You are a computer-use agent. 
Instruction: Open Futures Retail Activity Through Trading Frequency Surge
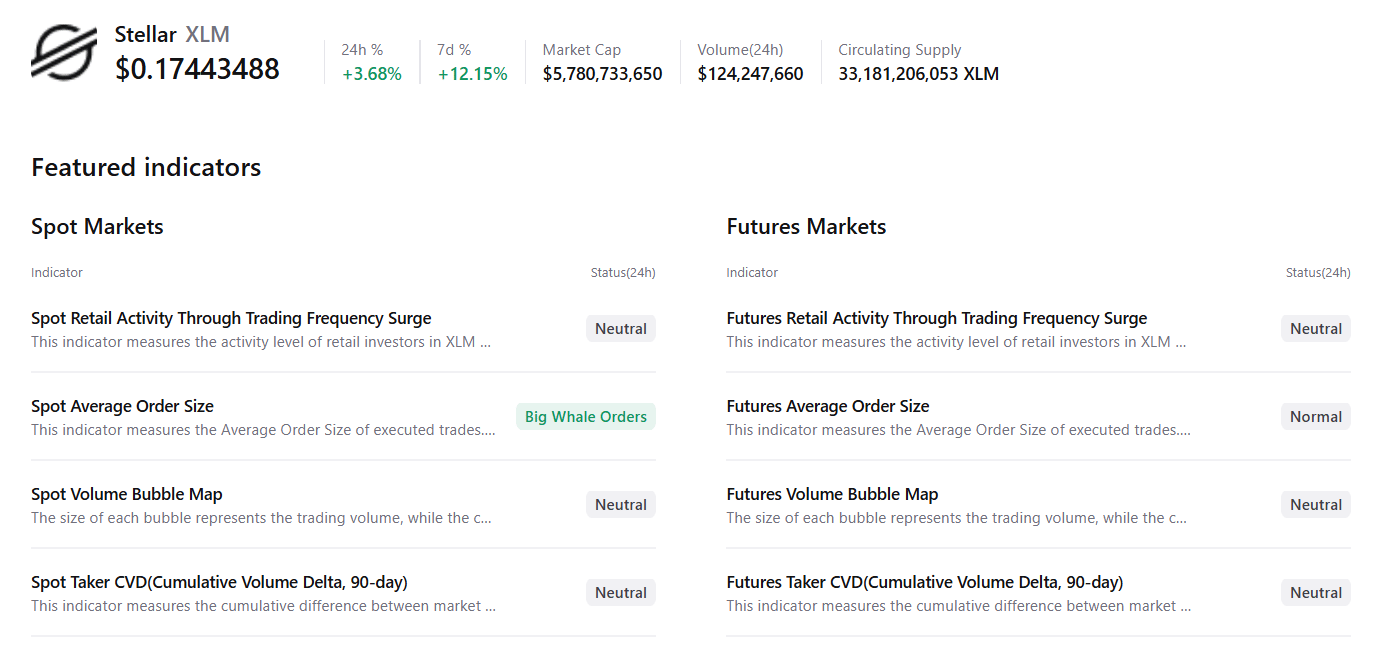tap(936, 319)
